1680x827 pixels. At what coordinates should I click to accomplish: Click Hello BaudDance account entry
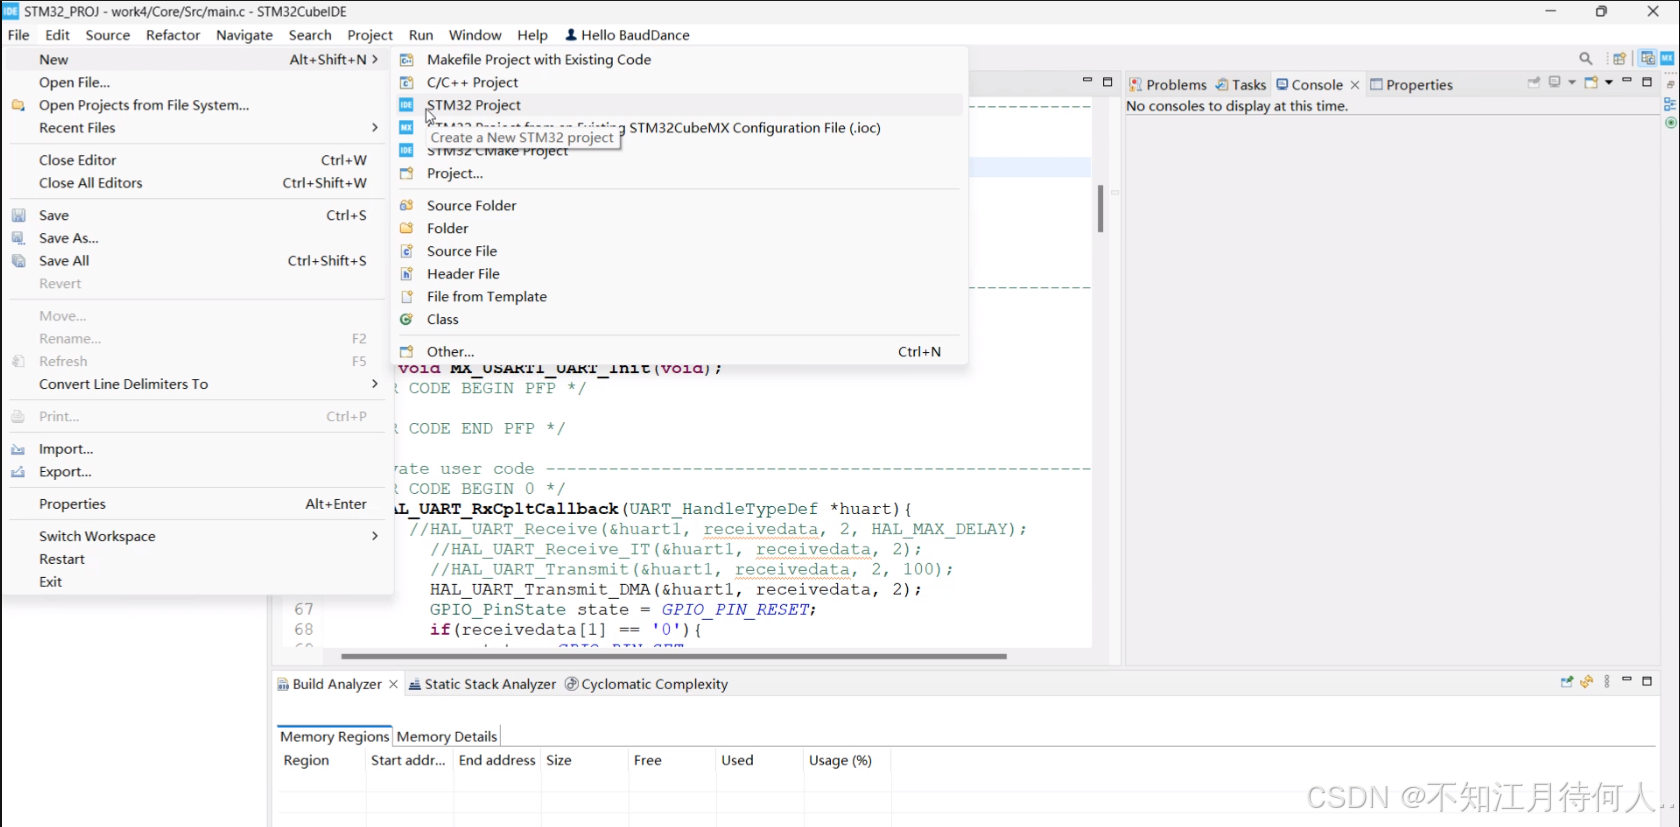click(627, 35)
